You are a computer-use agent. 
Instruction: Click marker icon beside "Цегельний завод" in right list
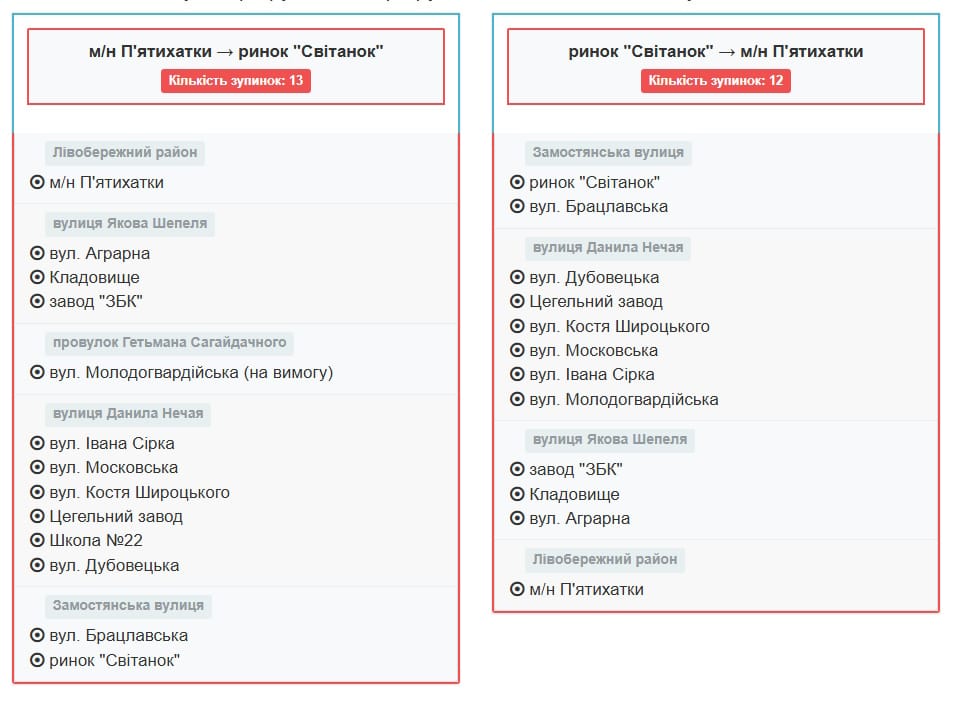click(x=517, y=302)
